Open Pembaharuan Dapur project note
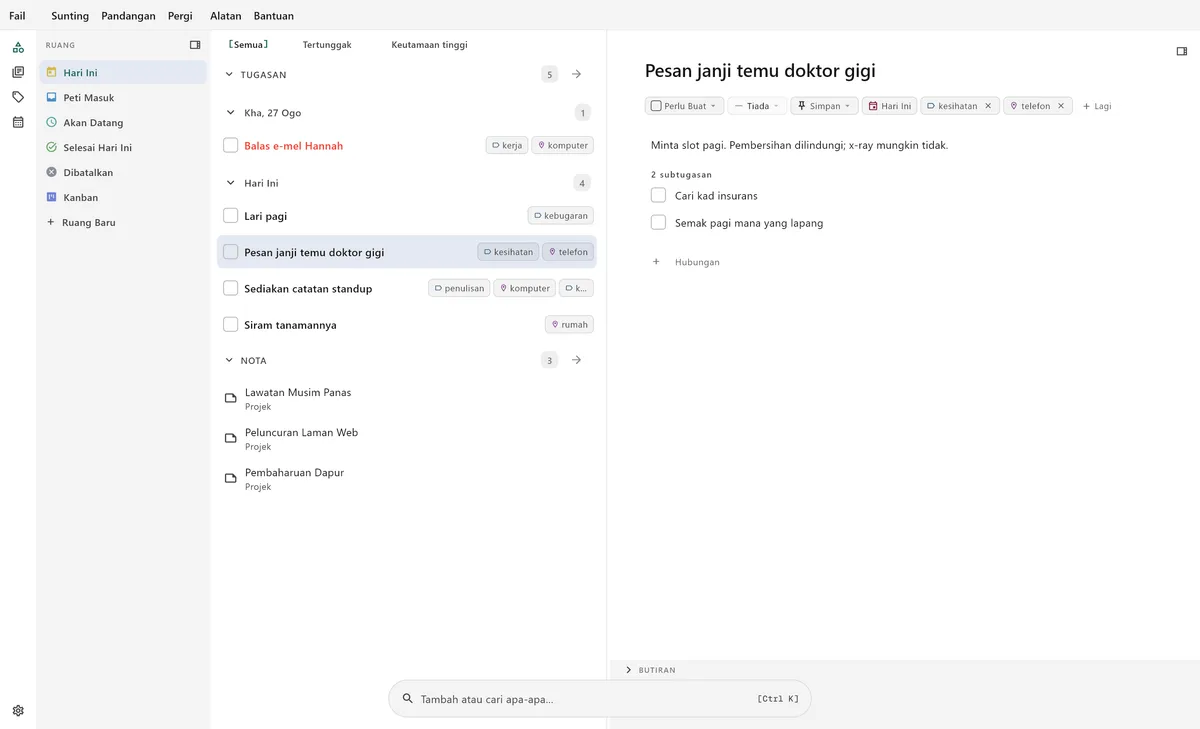Viewport: 1200px width, 729px height. pos(407,479)
